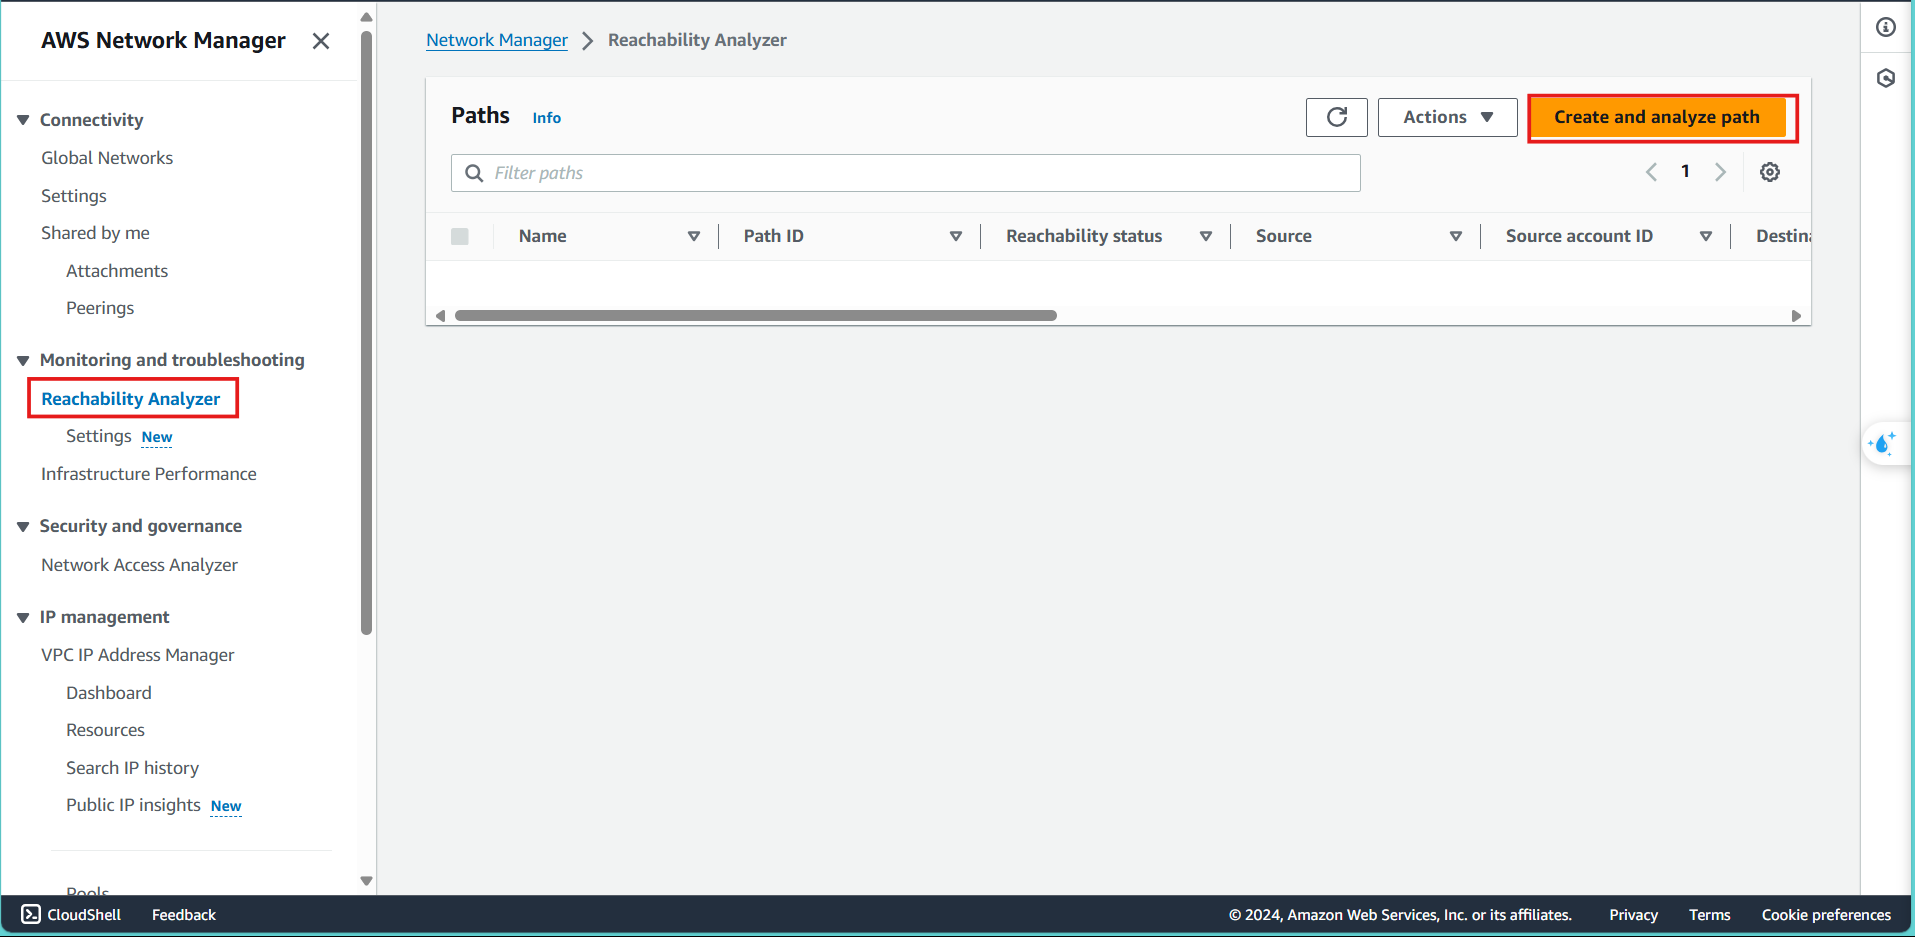Click the search magnifier in Filter paths

click(474, 173)
